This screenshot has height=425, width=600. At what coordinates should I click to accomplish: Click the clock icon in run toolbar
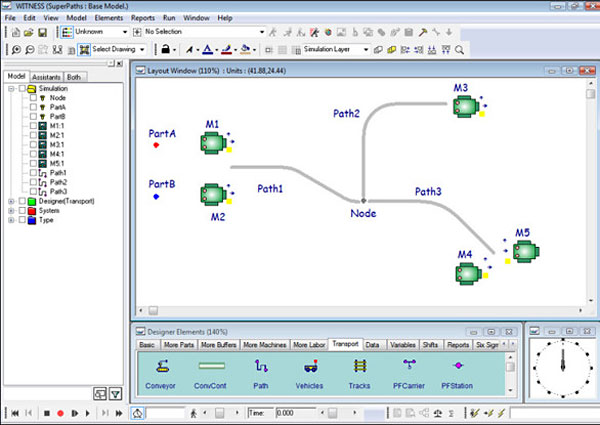[x=137, y=413]
